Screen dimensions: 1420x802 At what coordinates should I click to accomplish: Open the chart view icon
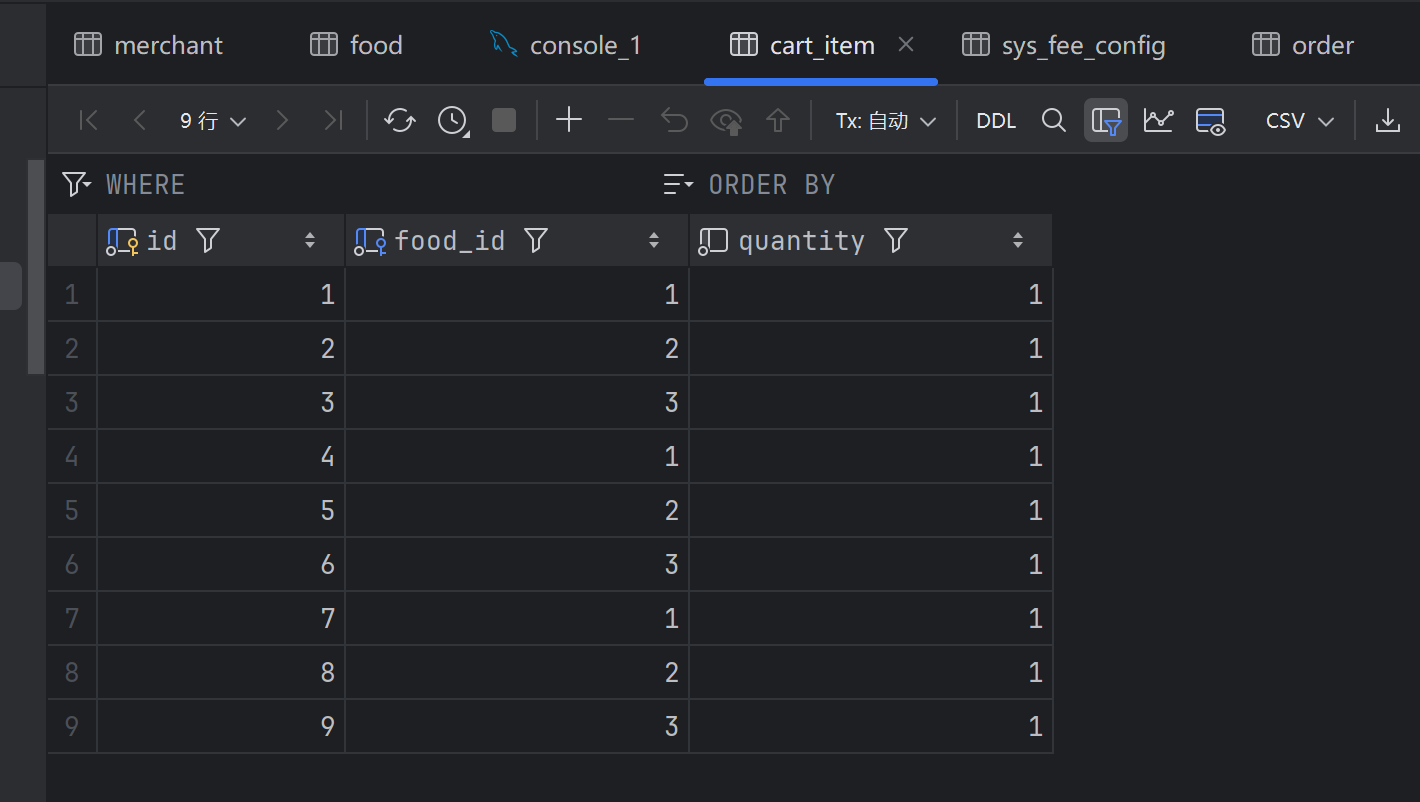click(1158, 121)
